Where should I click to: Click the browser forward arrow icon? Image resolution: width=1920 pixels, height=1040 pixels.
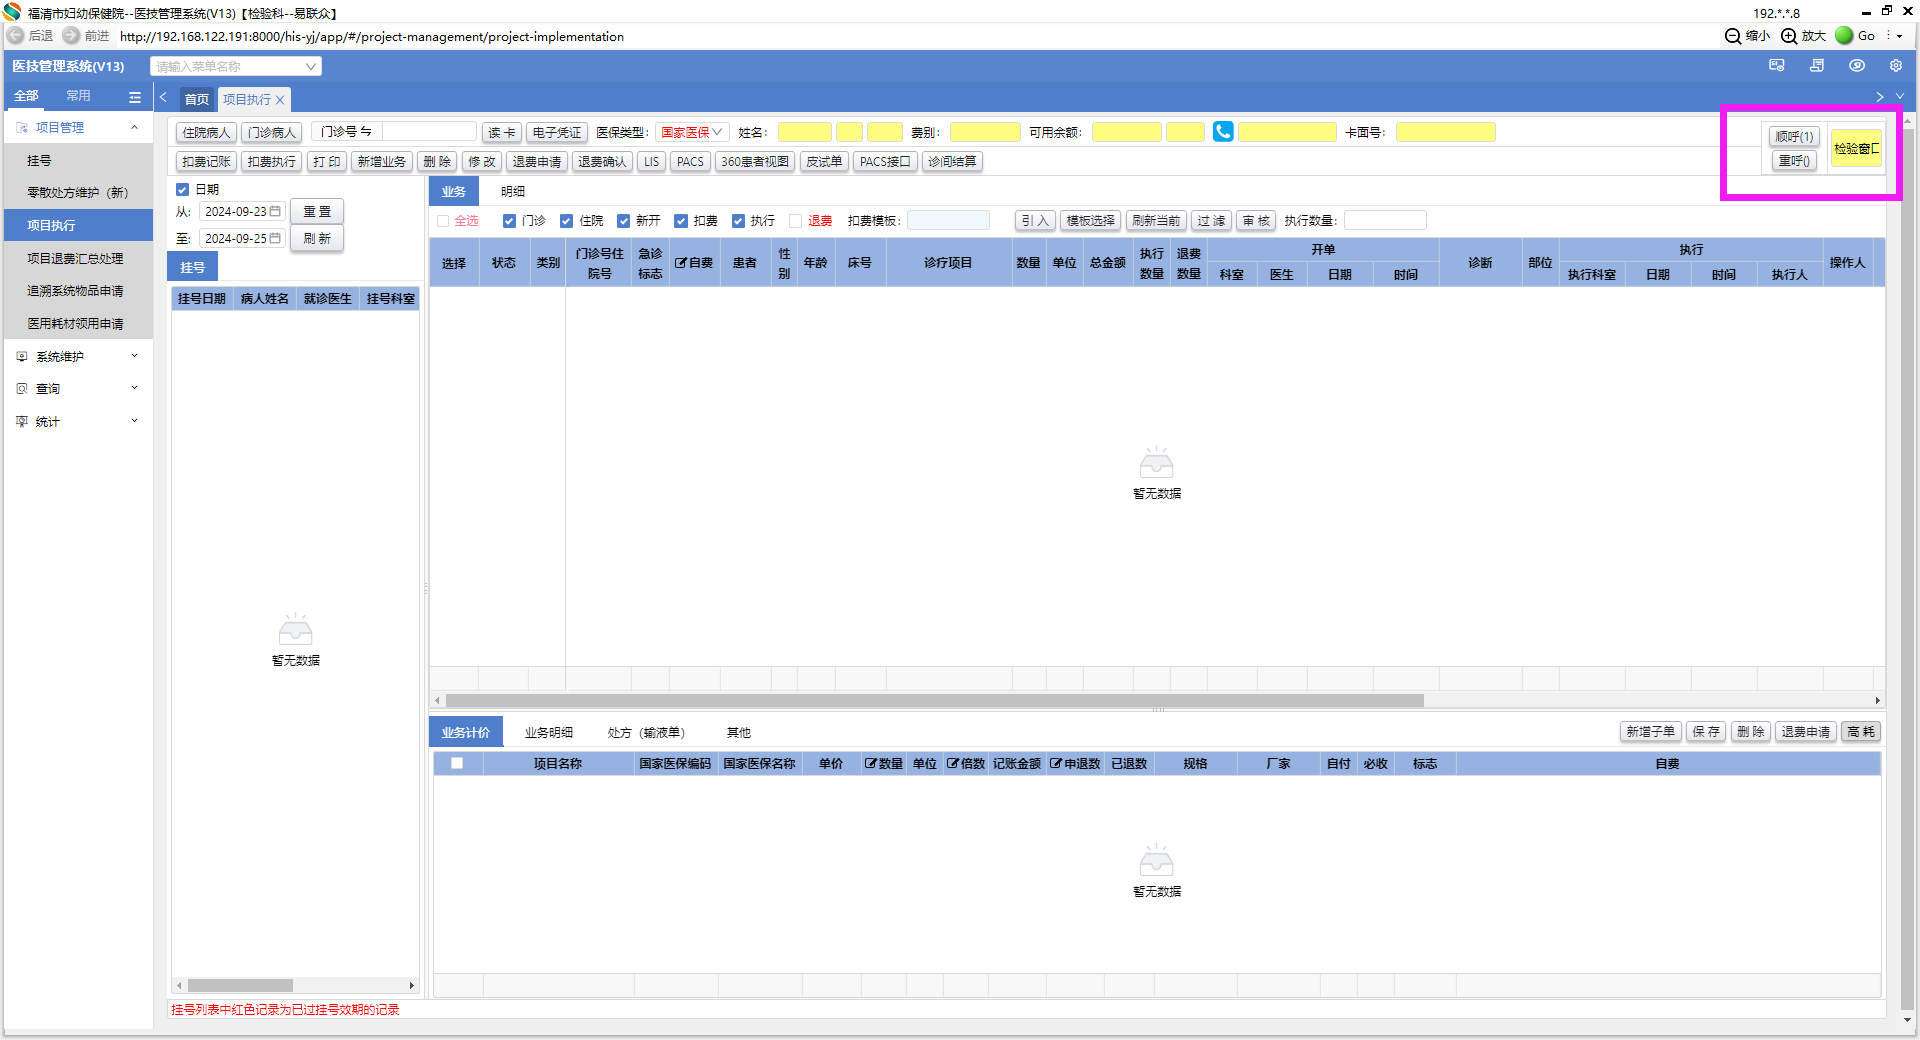coord(71,36)
